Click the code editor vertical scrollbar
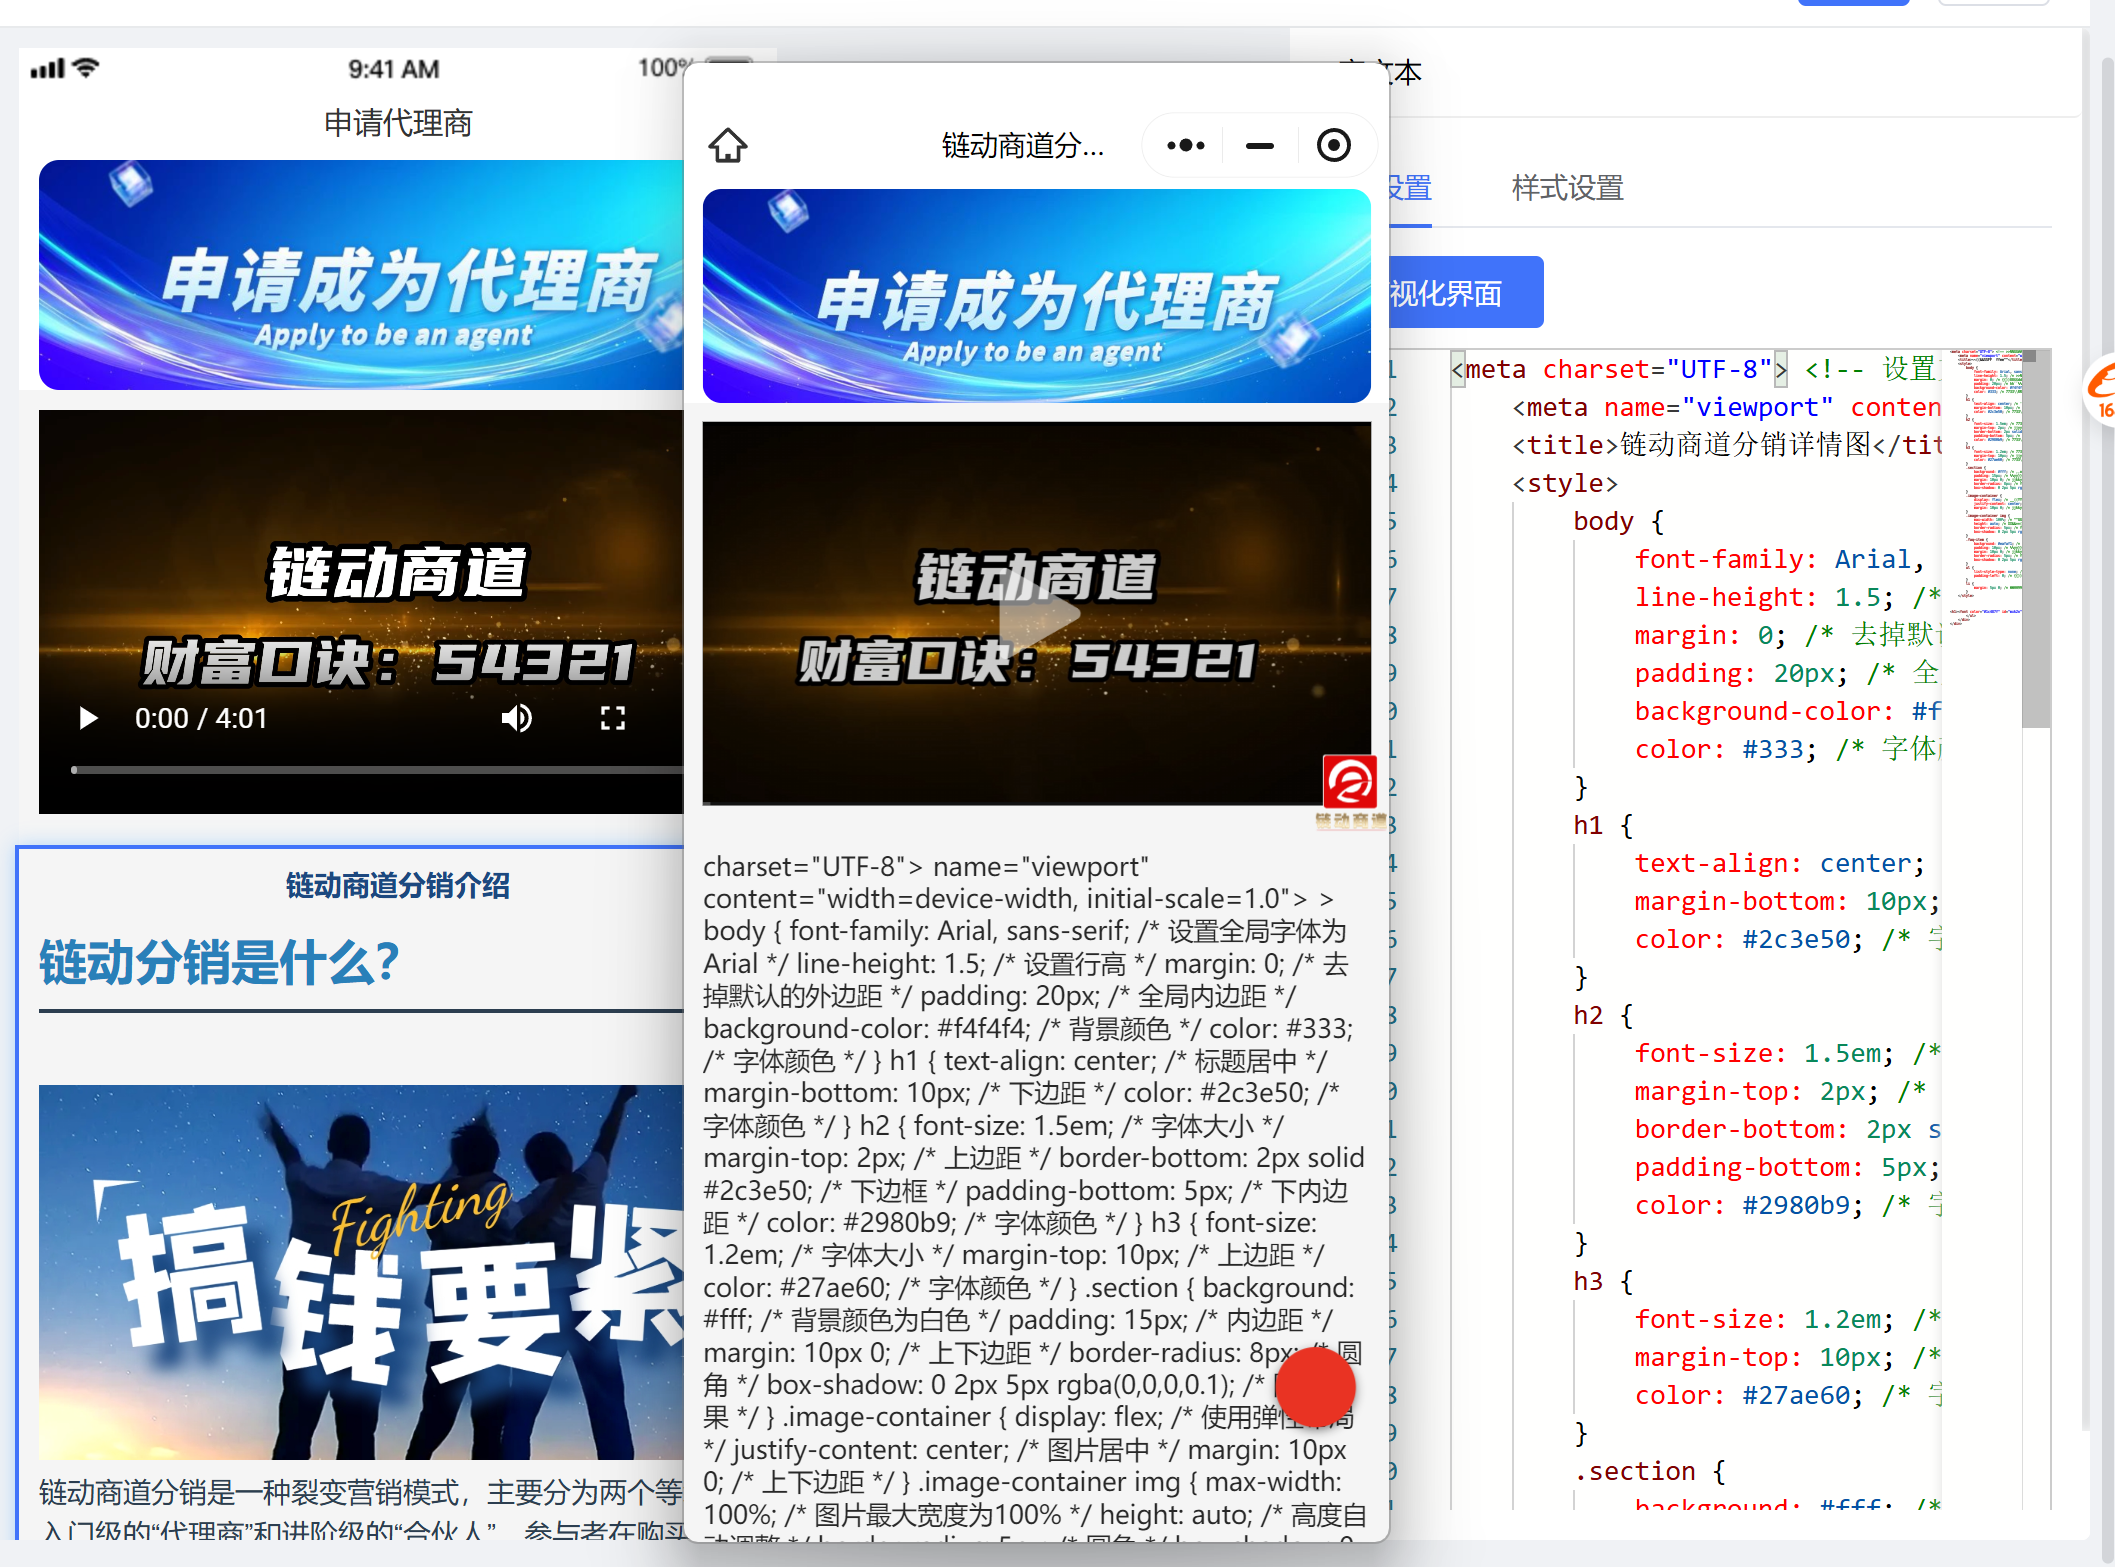The height and width of the screenshot is (1567, 2115). coord(2036,540)
